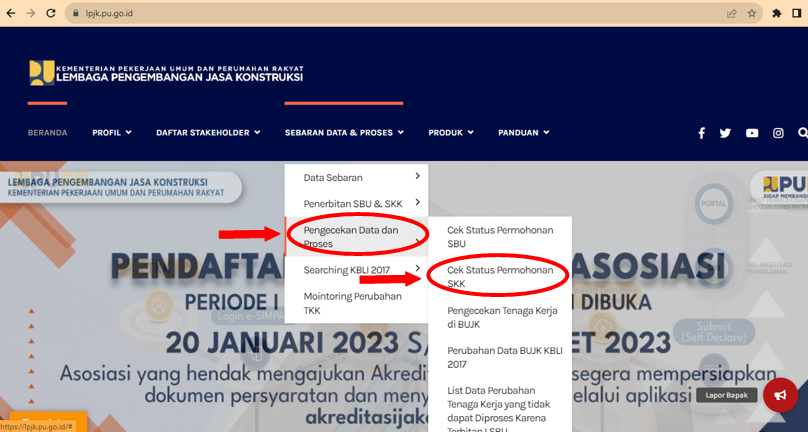The height and width of the screenshot is (432, 808).
Task: Bookmark this page with the star icon
Action: click(752, 13)
